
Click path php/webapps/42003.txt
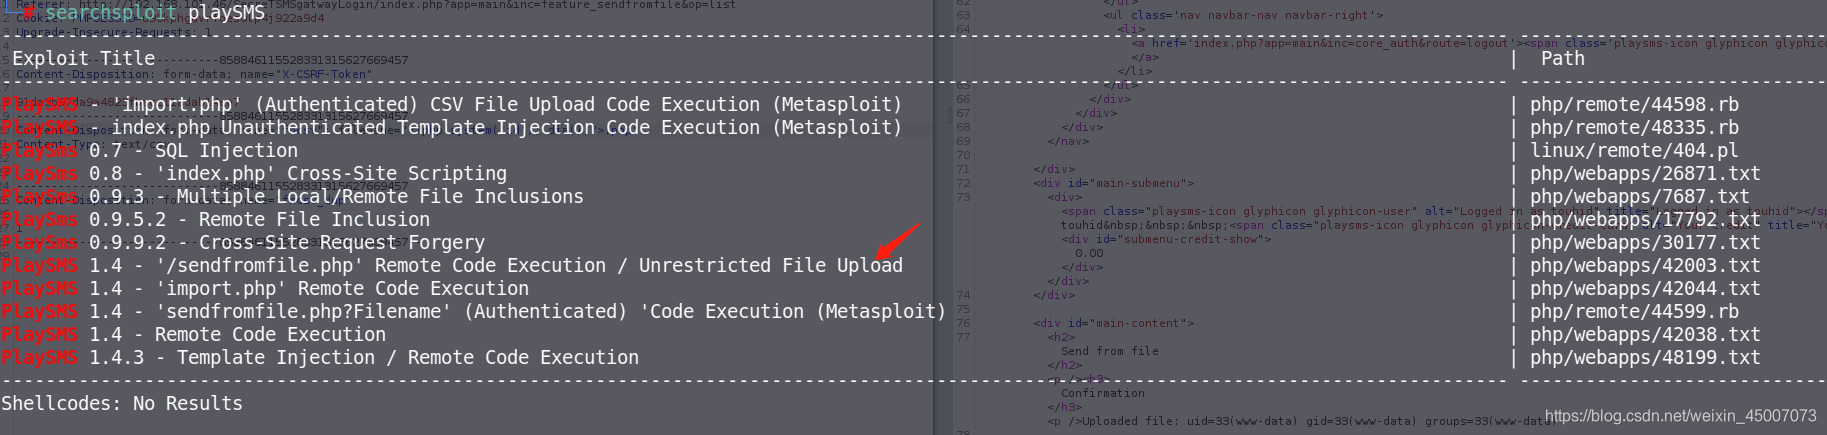coord(1645,265)
